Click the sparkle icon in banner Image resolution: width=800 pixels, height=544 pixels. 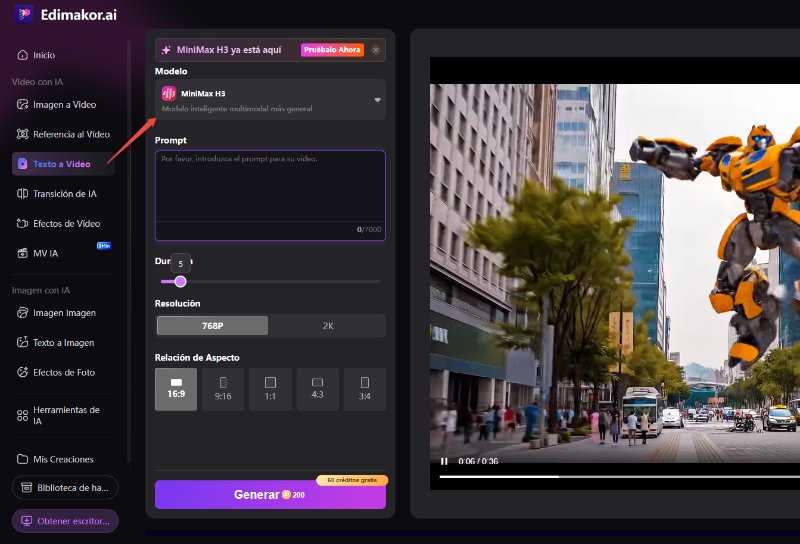tap(166, 50)
